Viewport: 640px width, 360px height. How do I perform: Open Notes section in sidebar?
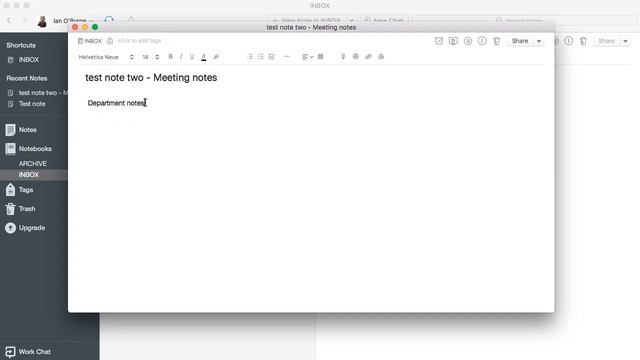click(28, 130)
